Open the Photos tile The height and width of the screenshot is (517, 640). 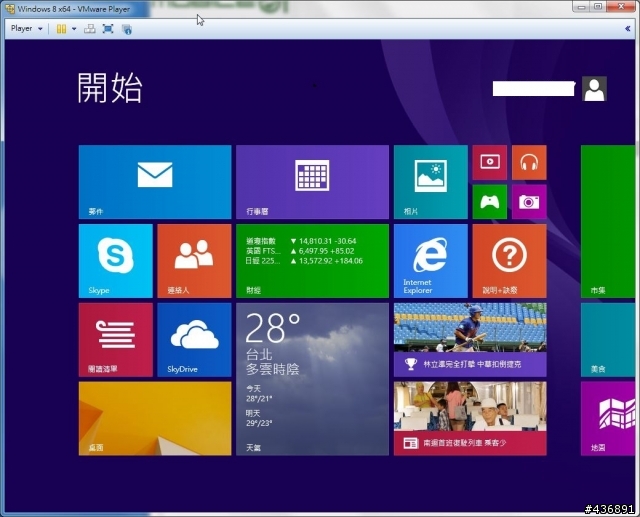pos(431,182)
